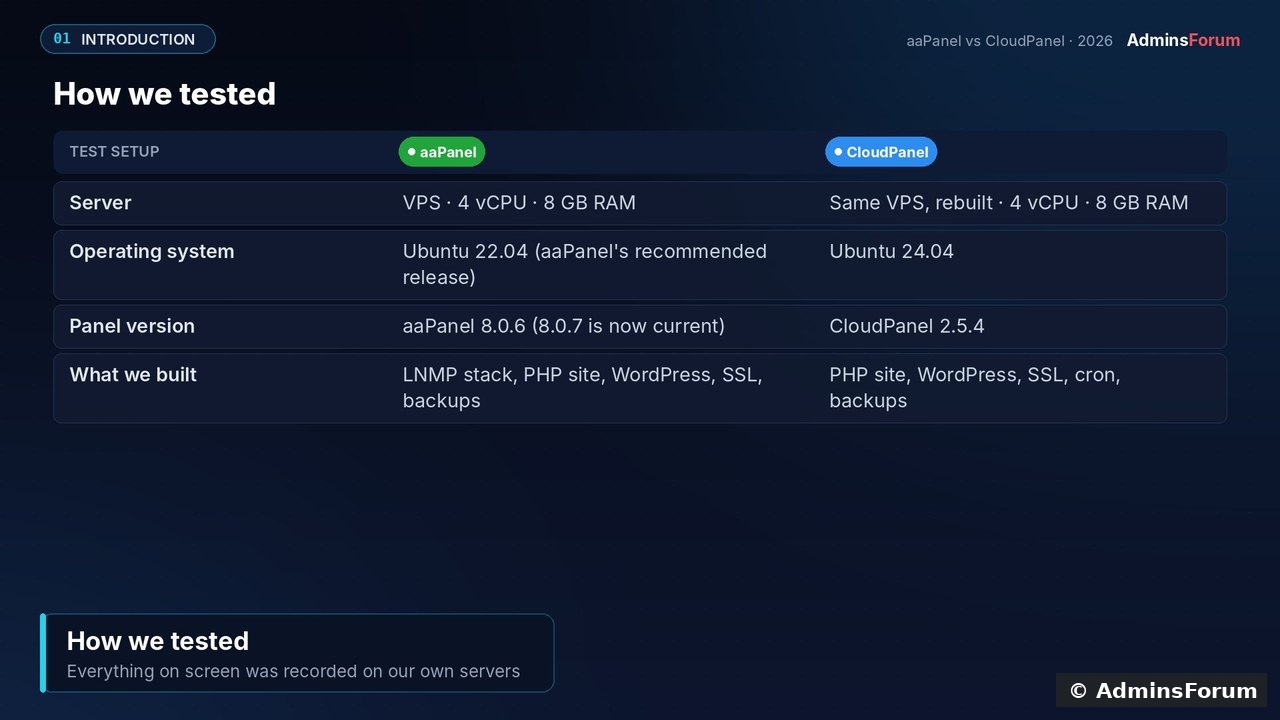The image size is (1280, 720).
Task: Click the 'Operating system' row label
Action: coord(152,252)
